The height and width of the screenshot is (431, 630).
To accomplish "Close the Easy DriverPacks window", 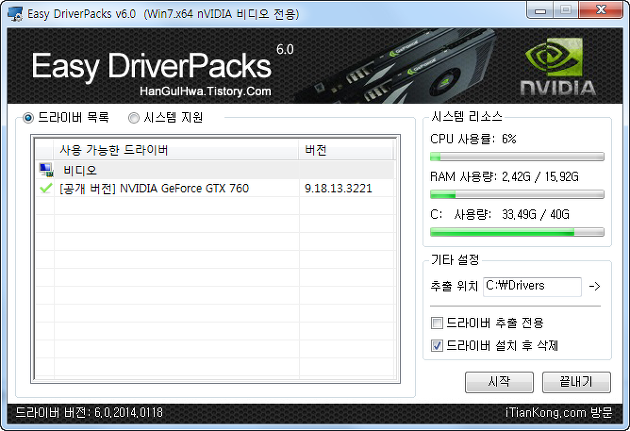I will tap(601, 10).
